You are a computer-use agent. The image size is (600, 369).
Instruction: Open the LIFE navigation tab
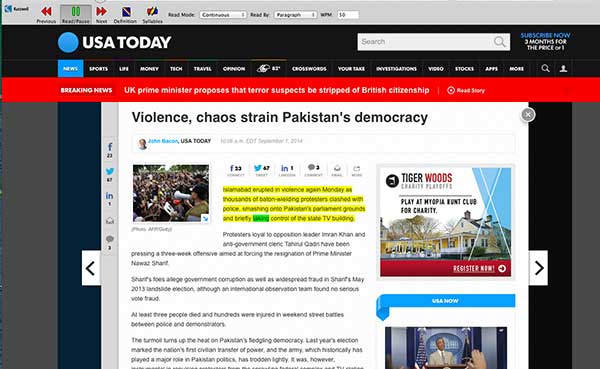click(x=124, y=69)
